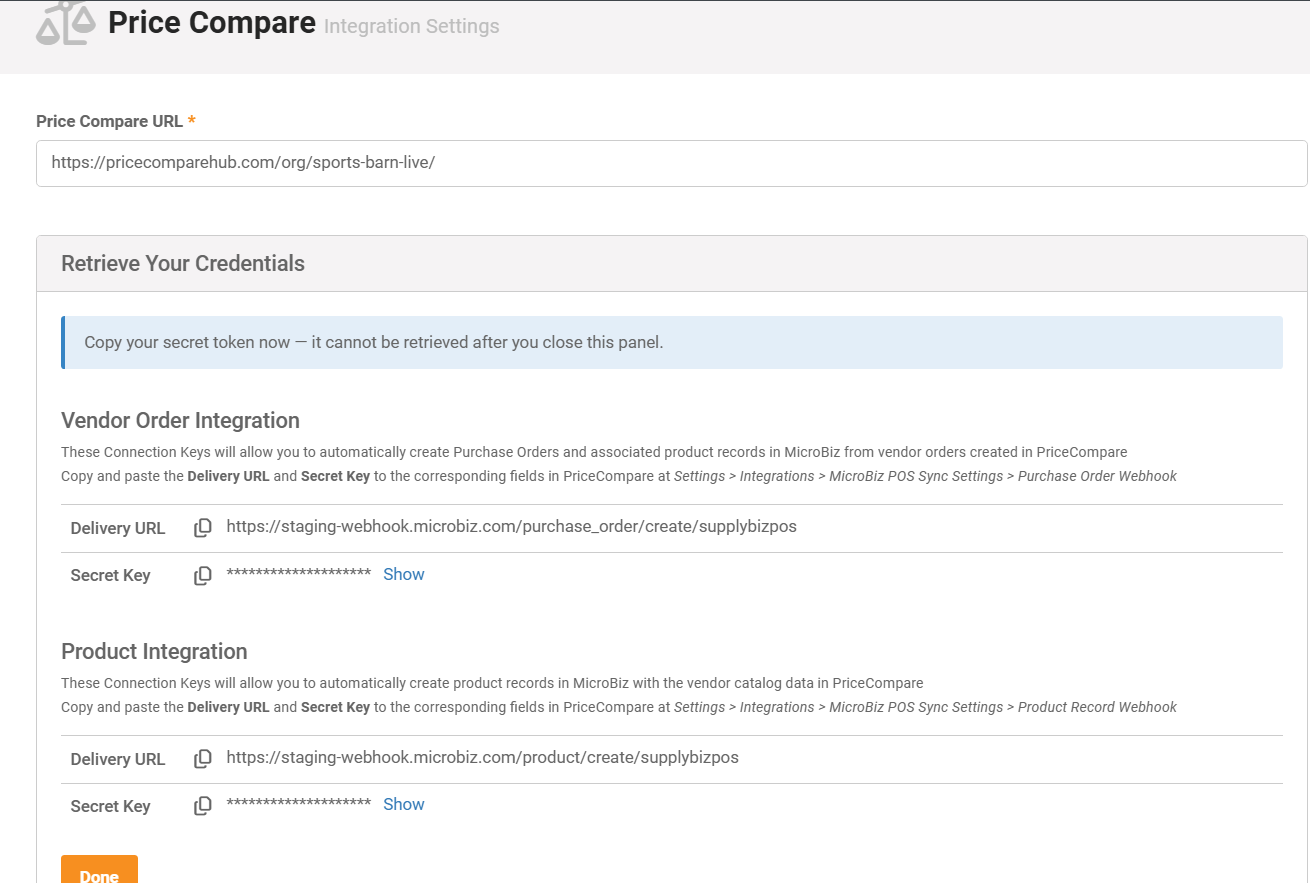
Task: Copy the Vendor Order Secret Key
Action: point(203,576)
